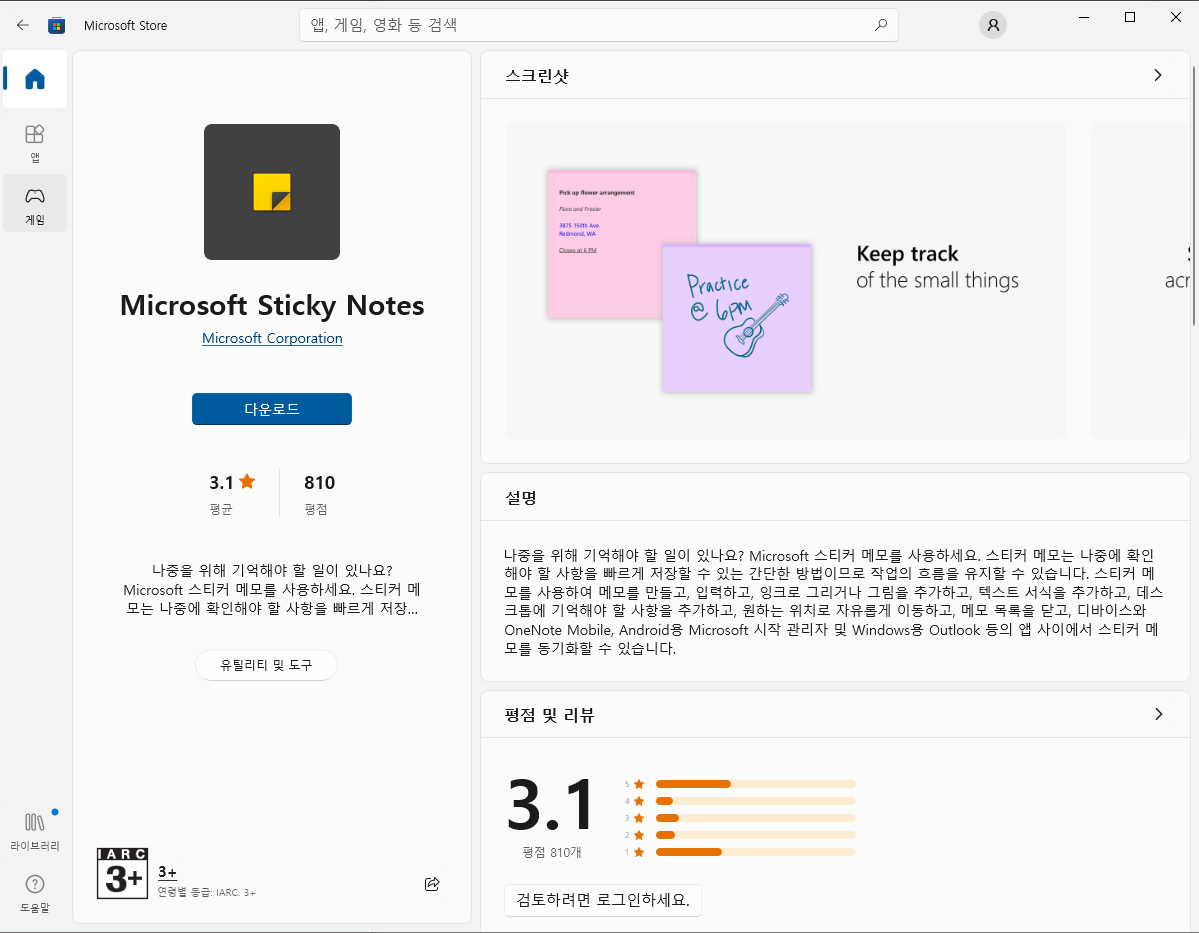Open the 게임 (Games) section
Viewport: 1199px width, 933px height.
click(35, 204)
